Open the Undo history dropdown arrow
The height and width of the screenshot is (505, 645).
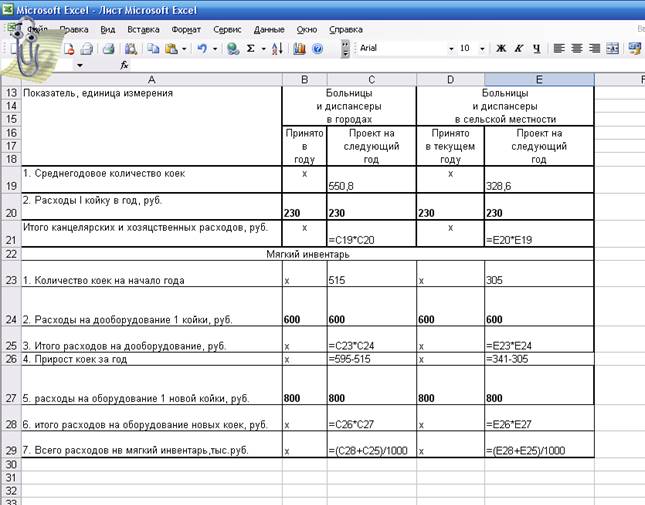point(215,49)
